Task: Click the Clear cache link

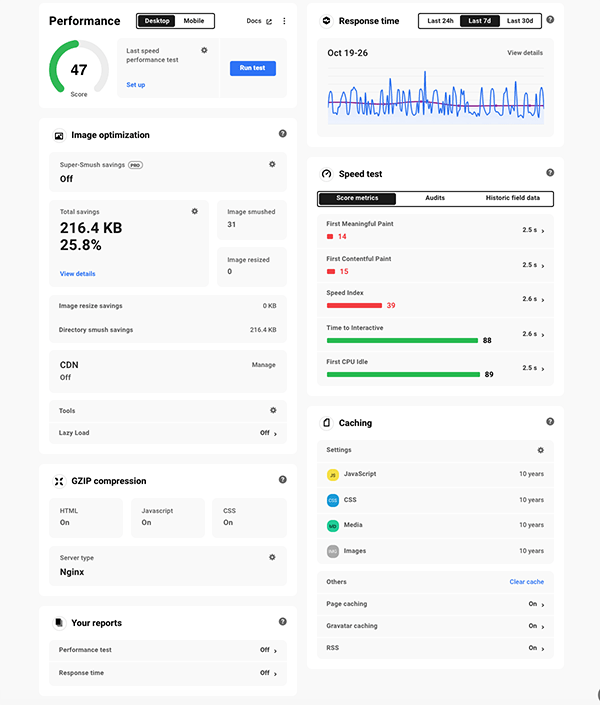Action: [526, 581]
